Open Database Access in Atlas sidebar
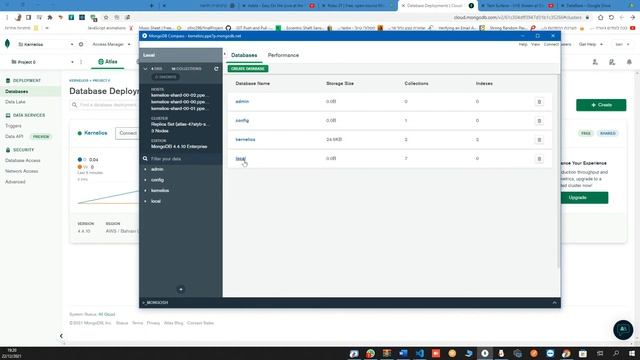This screenshot has height=360, width=640. tap(22, 160)
